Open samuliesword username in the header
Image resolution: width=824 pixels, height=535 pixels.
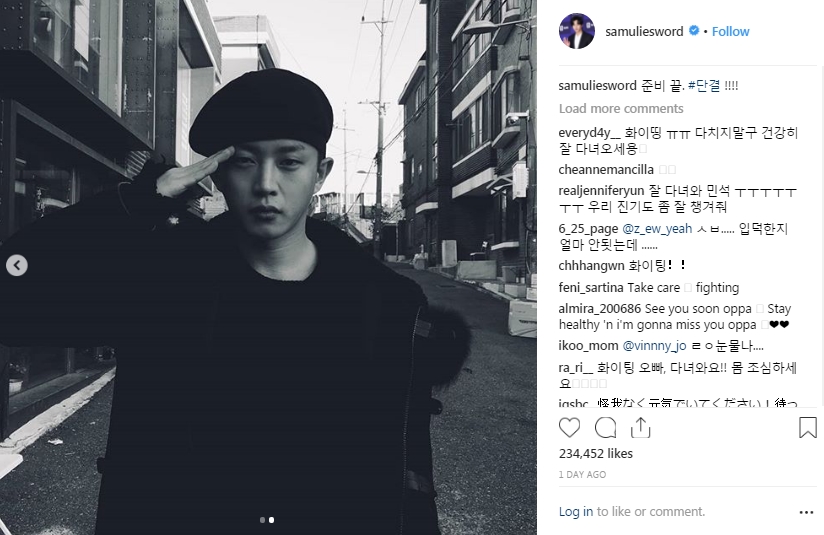(x=644, y=32)
